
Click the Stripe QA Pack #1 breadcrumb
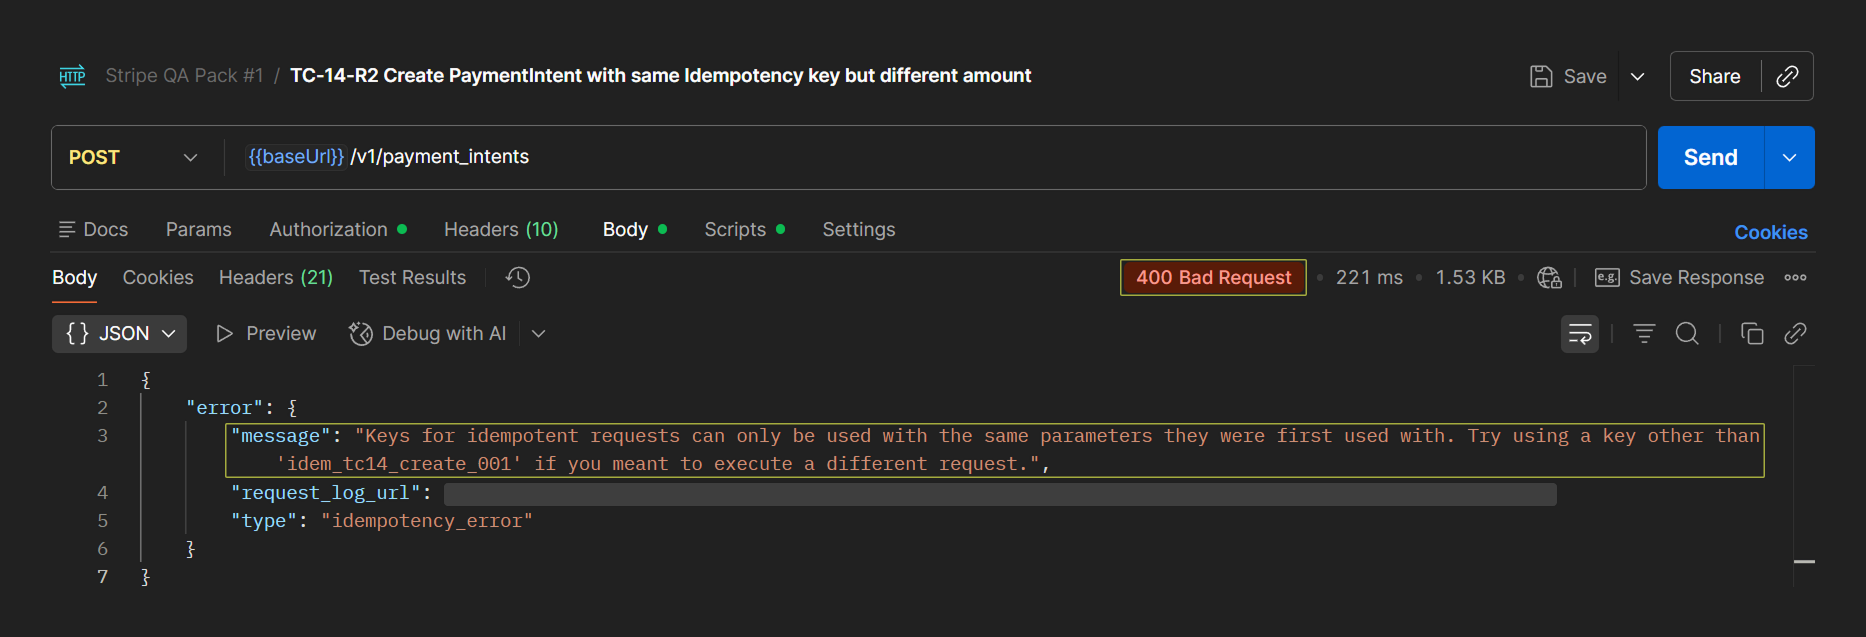click(x=184, y=76)
